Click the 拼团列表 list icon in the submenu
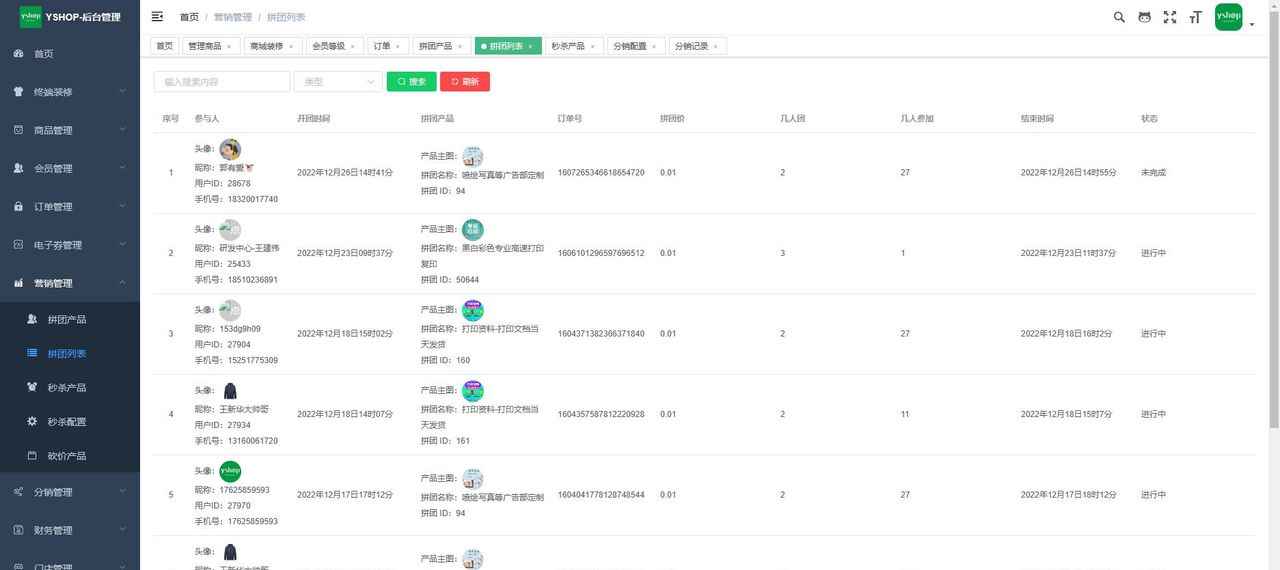Viewport: 1280px width, 570px height. pyautogui.click(x=32, y=353)
